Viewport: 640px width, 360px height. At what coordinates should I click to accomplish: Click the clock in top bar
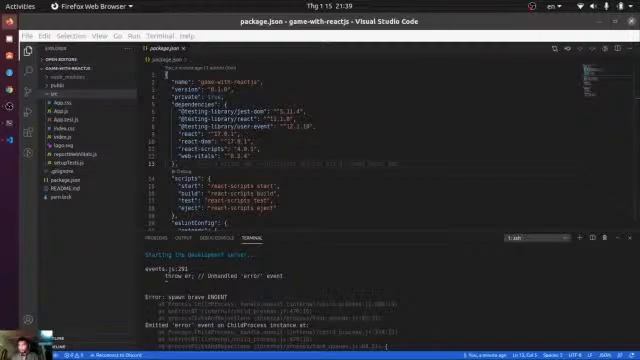tap(329, 6)
